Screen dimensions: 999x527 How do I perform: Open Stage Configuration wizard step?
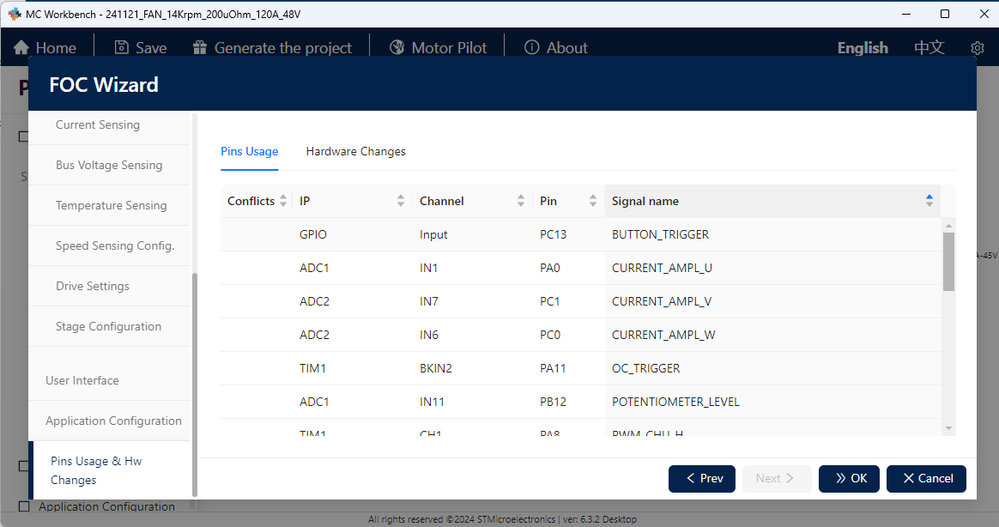110,326
